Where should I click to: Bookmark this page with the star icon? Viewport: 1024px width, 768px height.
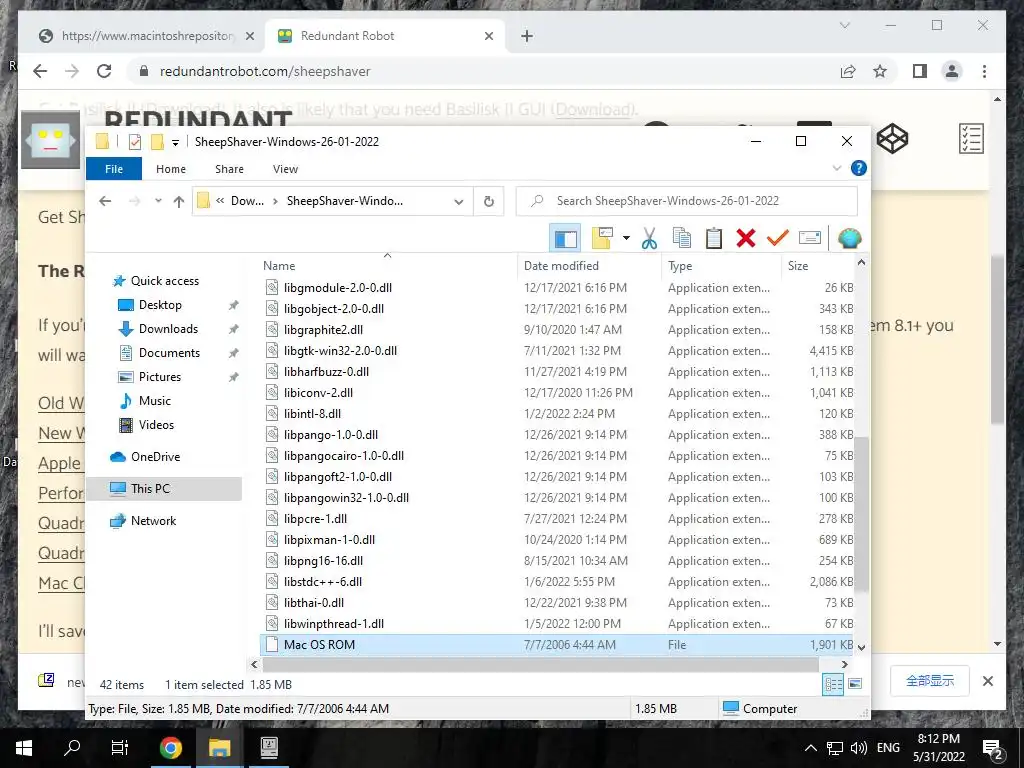tap(880, 71)
